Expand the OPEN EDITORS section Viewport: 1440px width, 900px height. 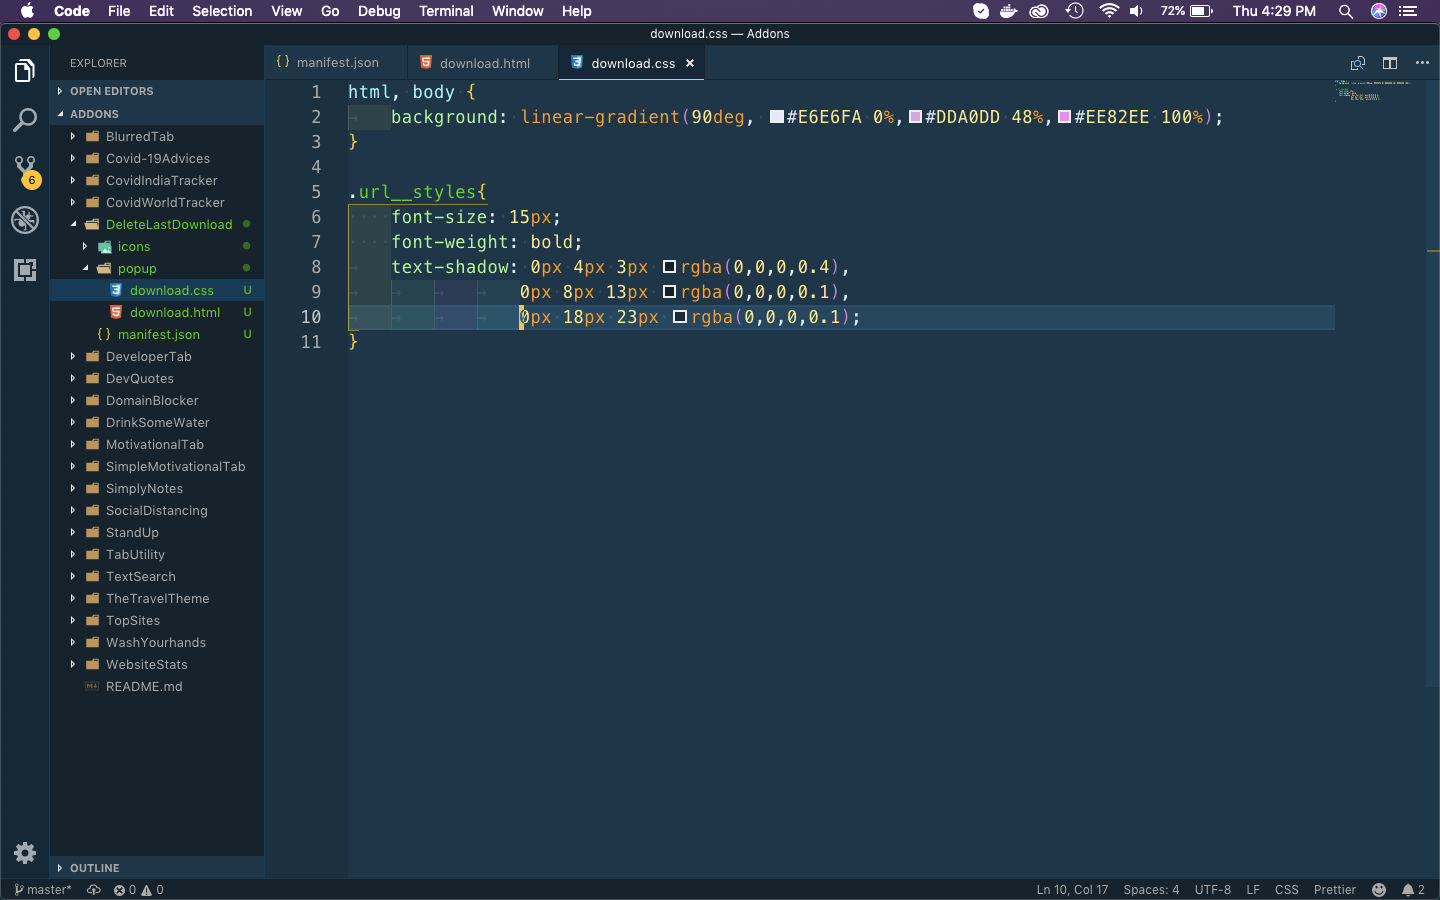point(158,91)
